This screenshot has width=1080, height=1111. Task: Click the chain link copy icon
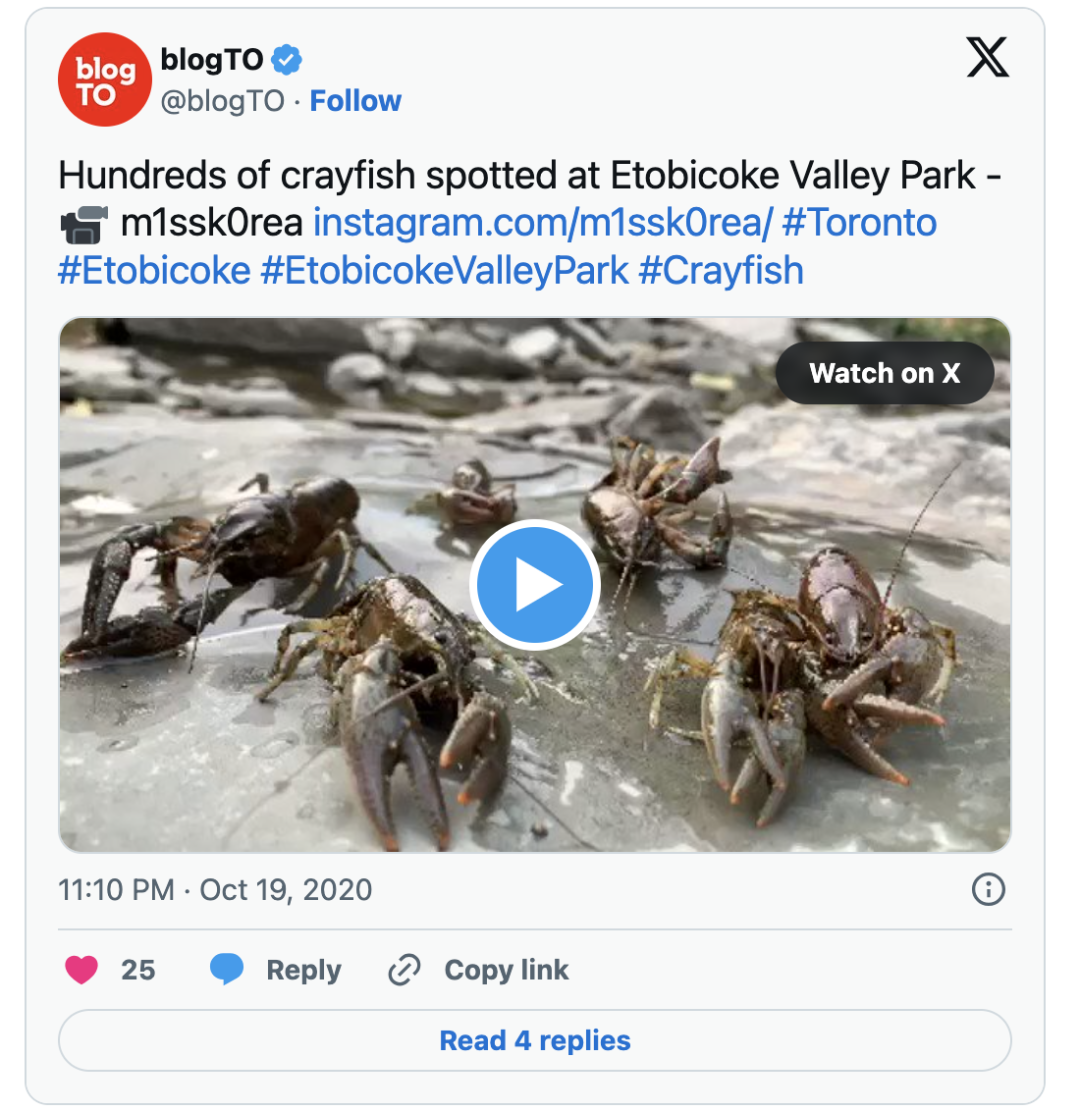(x=404, y=970)
